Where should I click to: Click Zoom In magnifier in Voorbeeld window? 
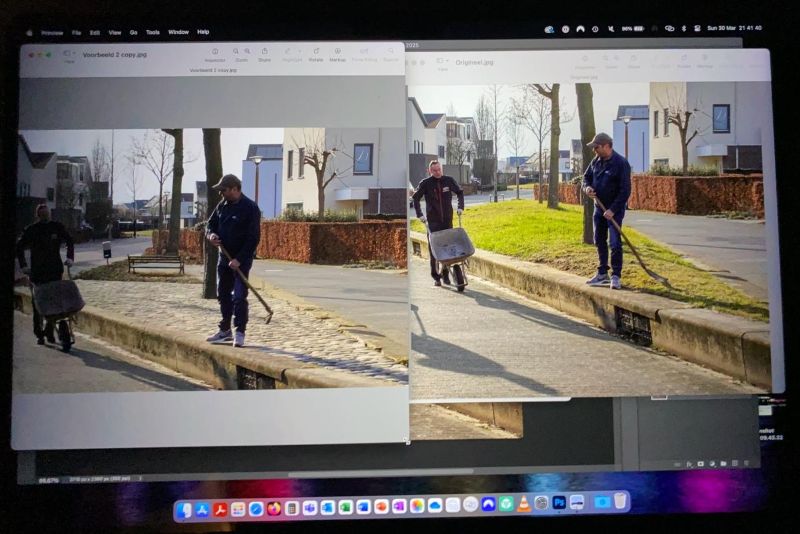click(x=246, y=52)
